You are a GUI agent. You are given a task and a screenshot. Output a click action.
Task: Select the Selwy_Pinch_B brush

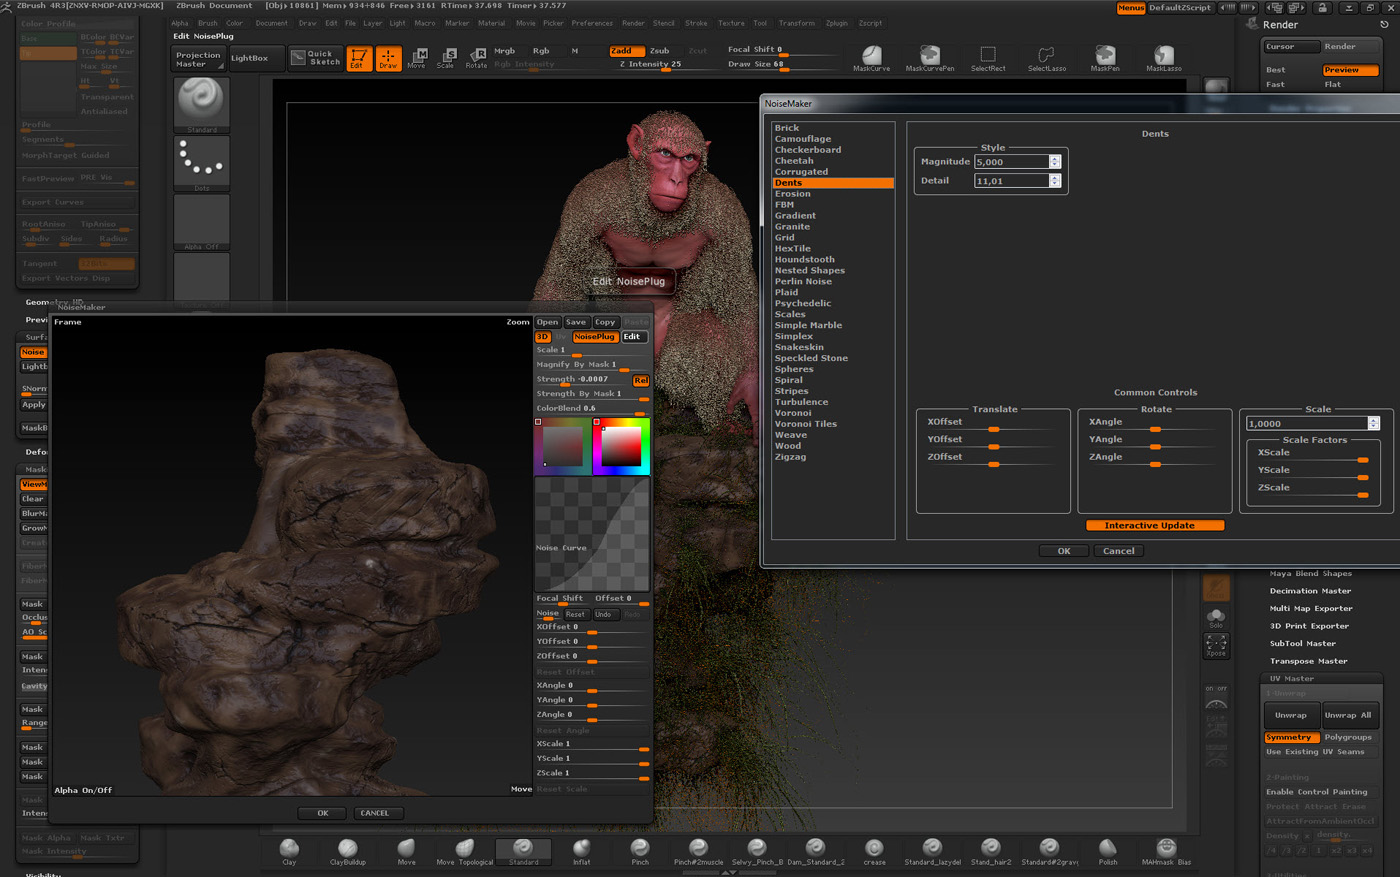[757, 851]
